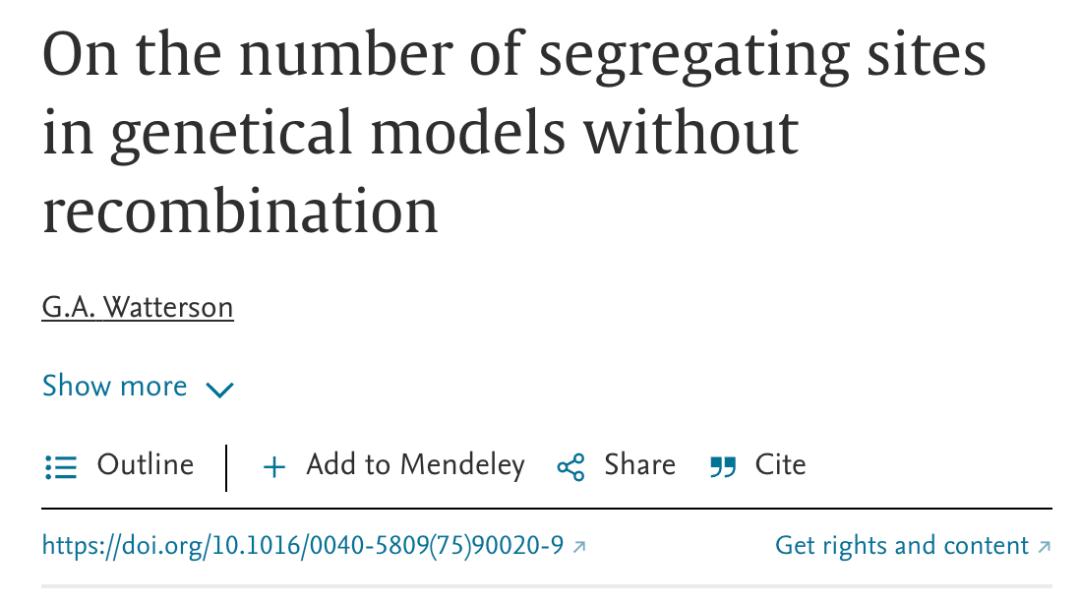Follow the doi.org article link
The image size is (1080, 604).
302,546
